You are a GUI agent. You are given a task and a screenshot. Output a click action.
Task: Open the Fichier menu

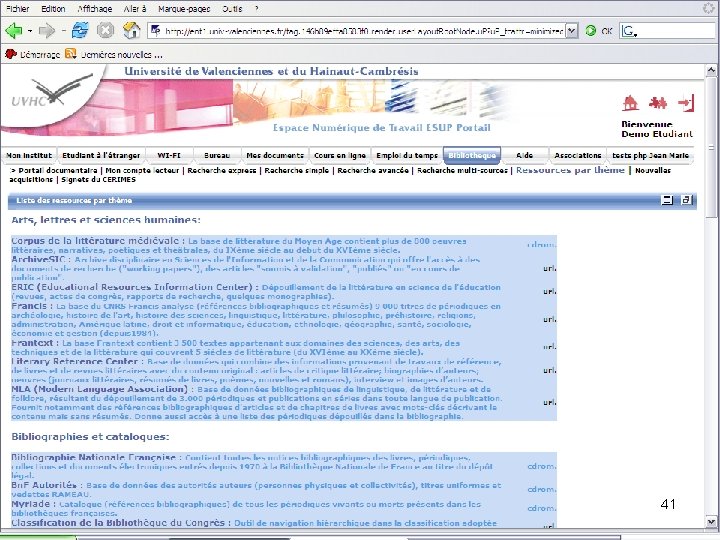pos(17,8)
